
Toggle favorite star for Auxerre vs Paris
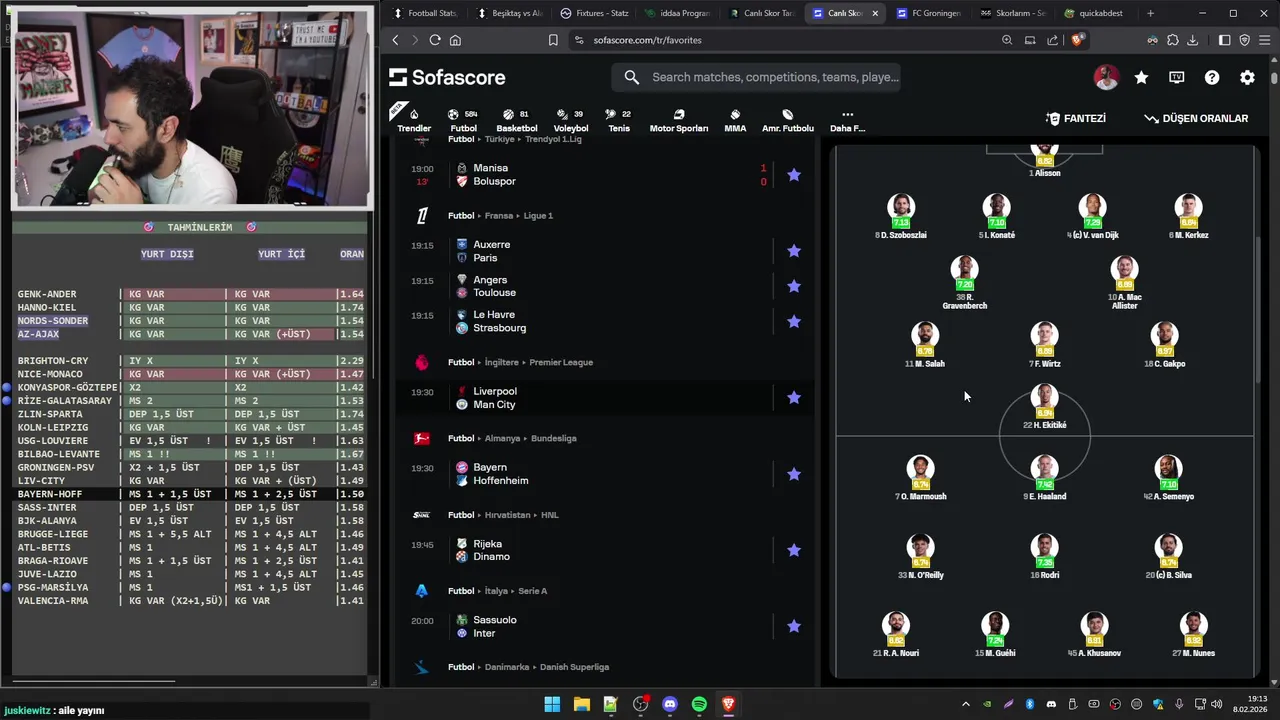(x=794, y=251)
